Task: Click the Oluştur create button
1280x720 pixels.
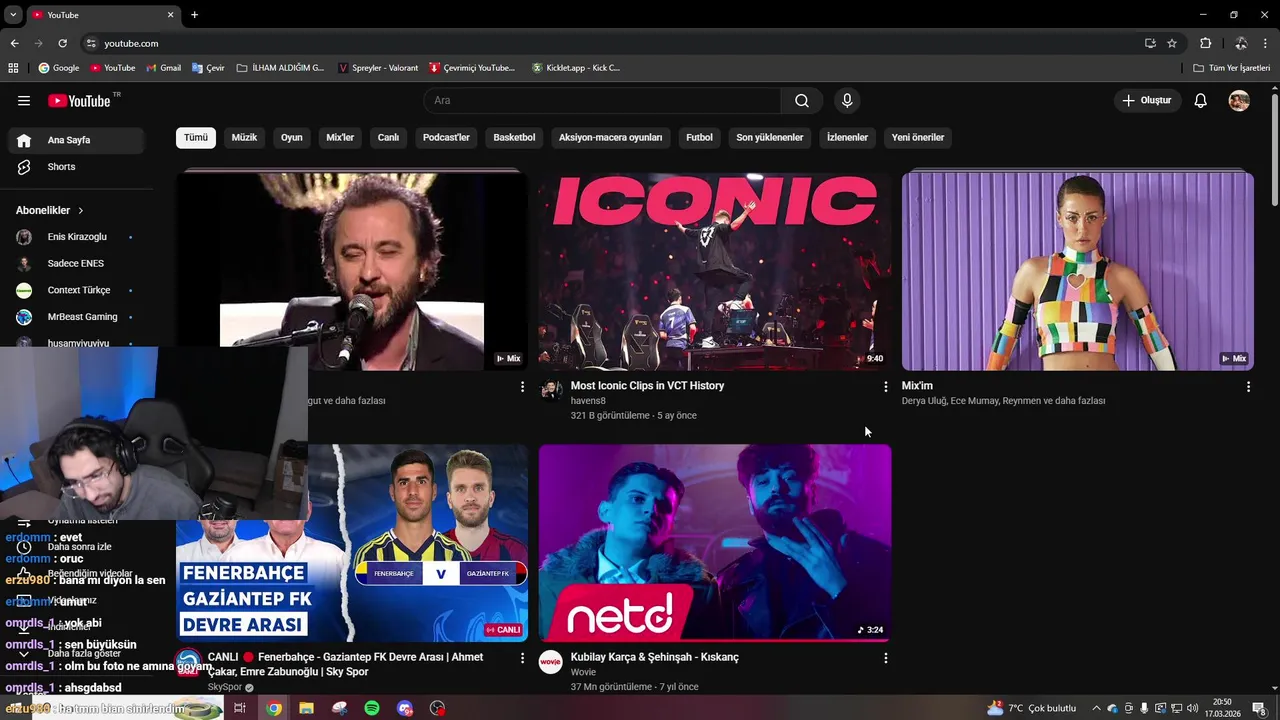Action: 1147,100
